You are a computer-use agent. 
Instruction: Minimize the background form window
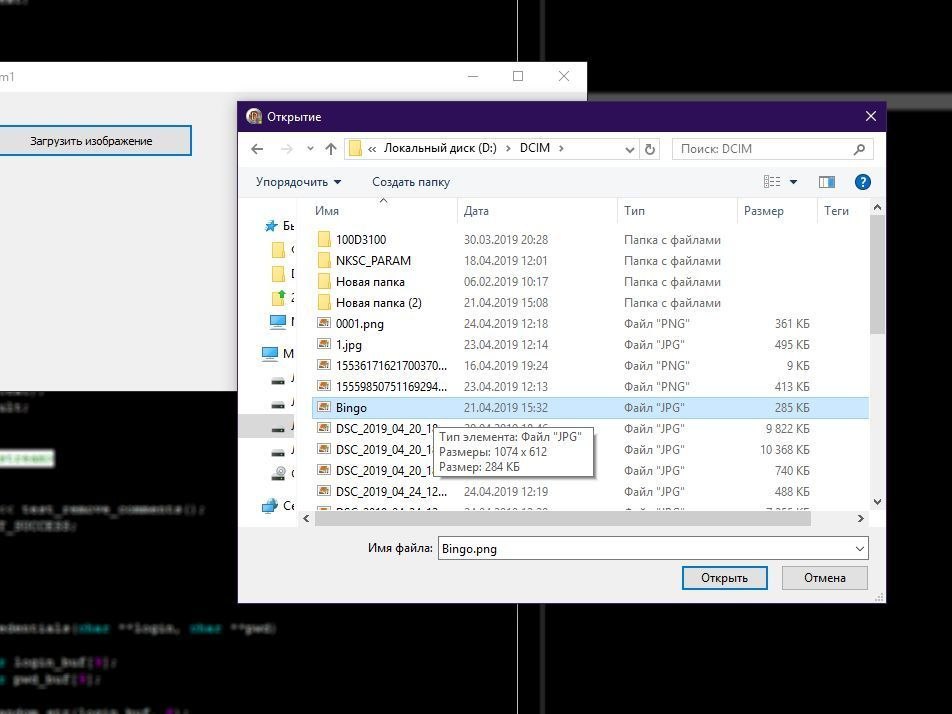[x=473, y=76]
